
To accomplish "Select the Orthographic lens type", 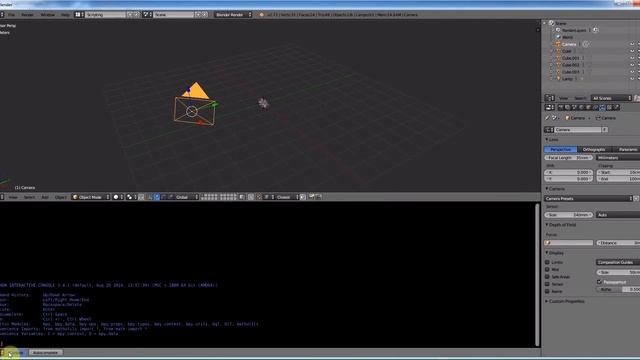I will (x=594, y=149).
